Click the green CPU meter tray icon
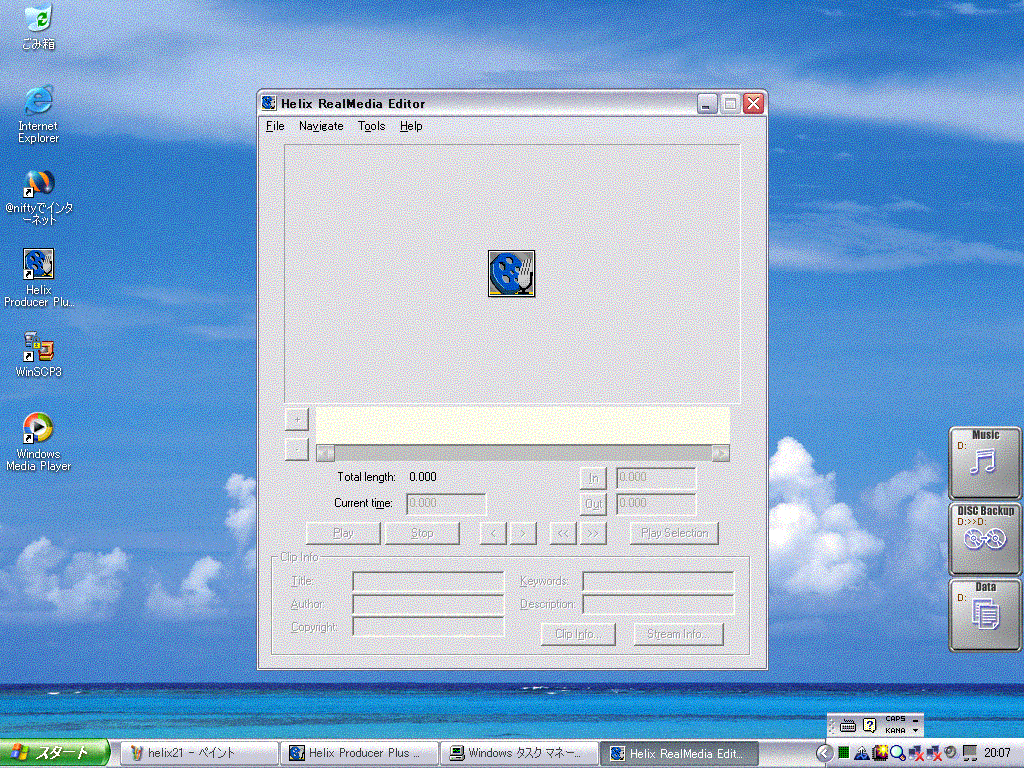 844,753
